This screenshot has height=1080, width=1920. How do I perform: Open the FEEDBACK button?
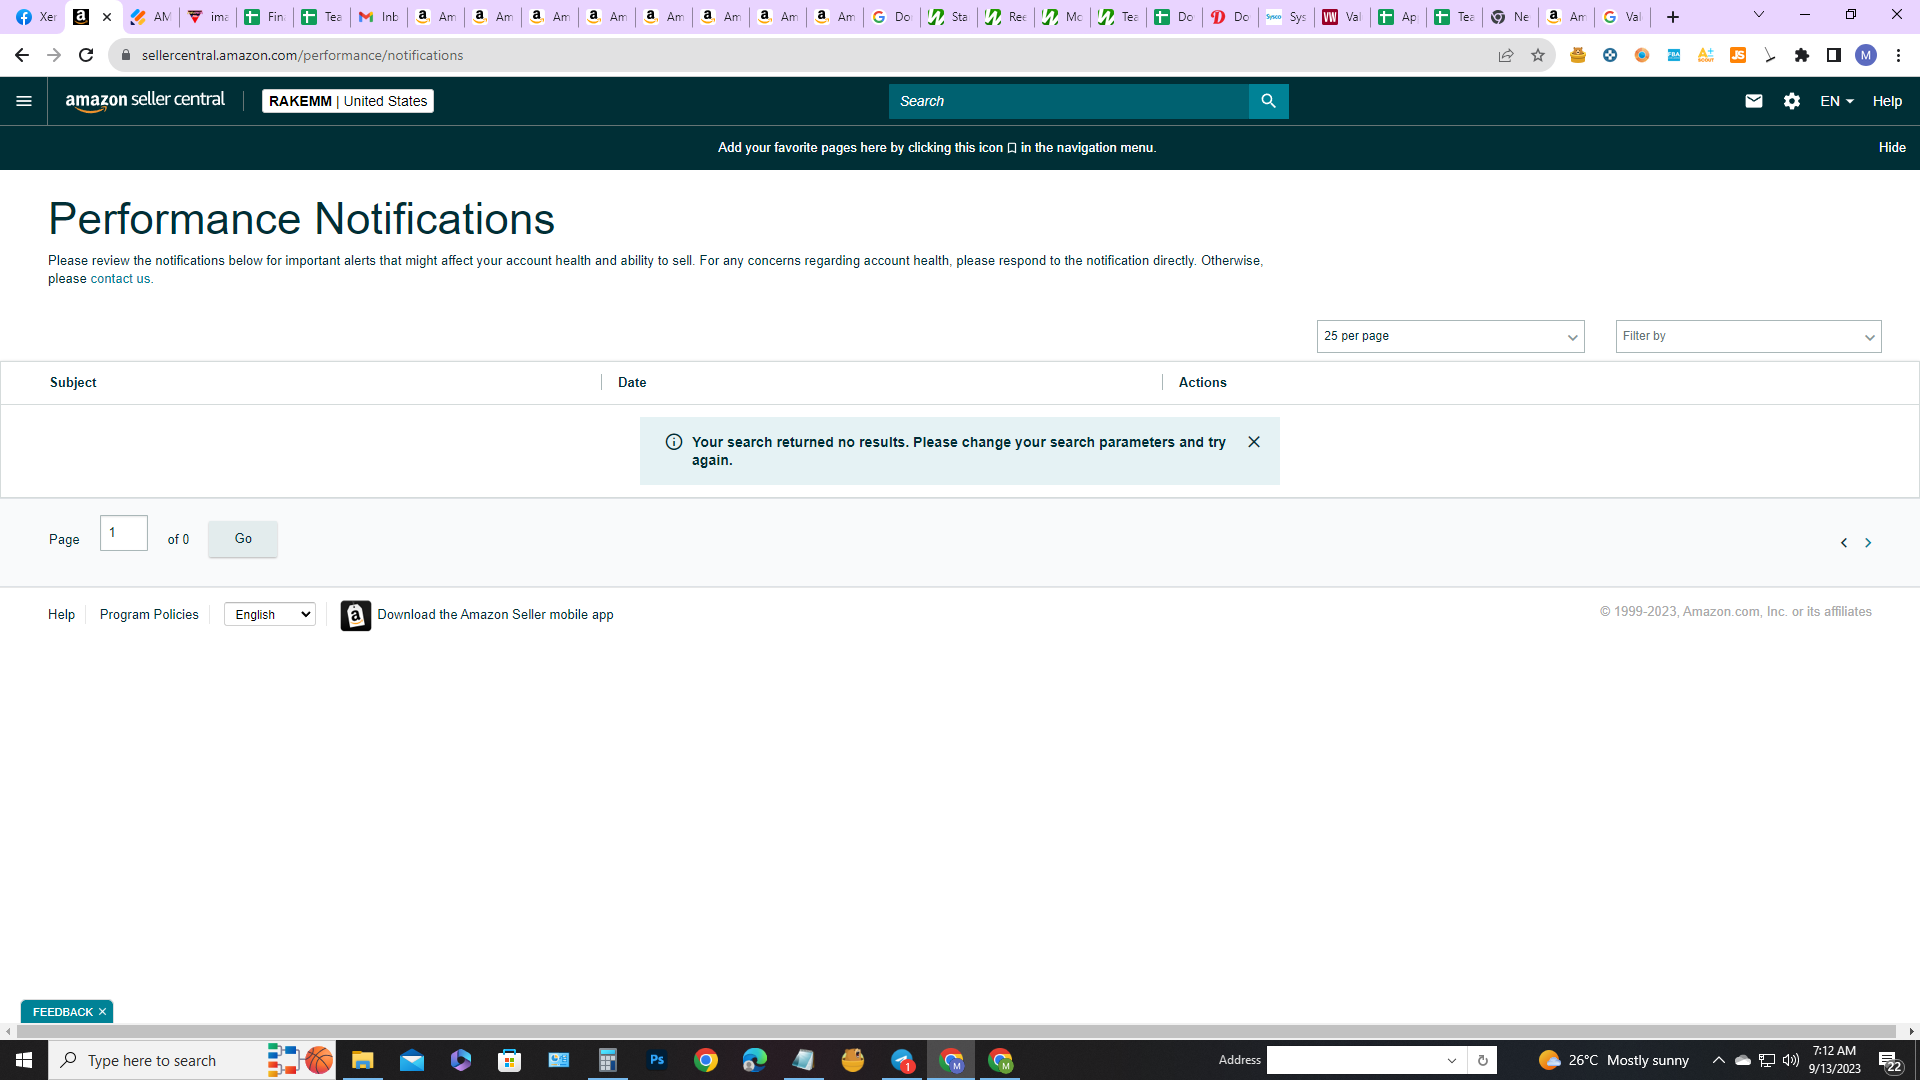[x=62, y=1012]
